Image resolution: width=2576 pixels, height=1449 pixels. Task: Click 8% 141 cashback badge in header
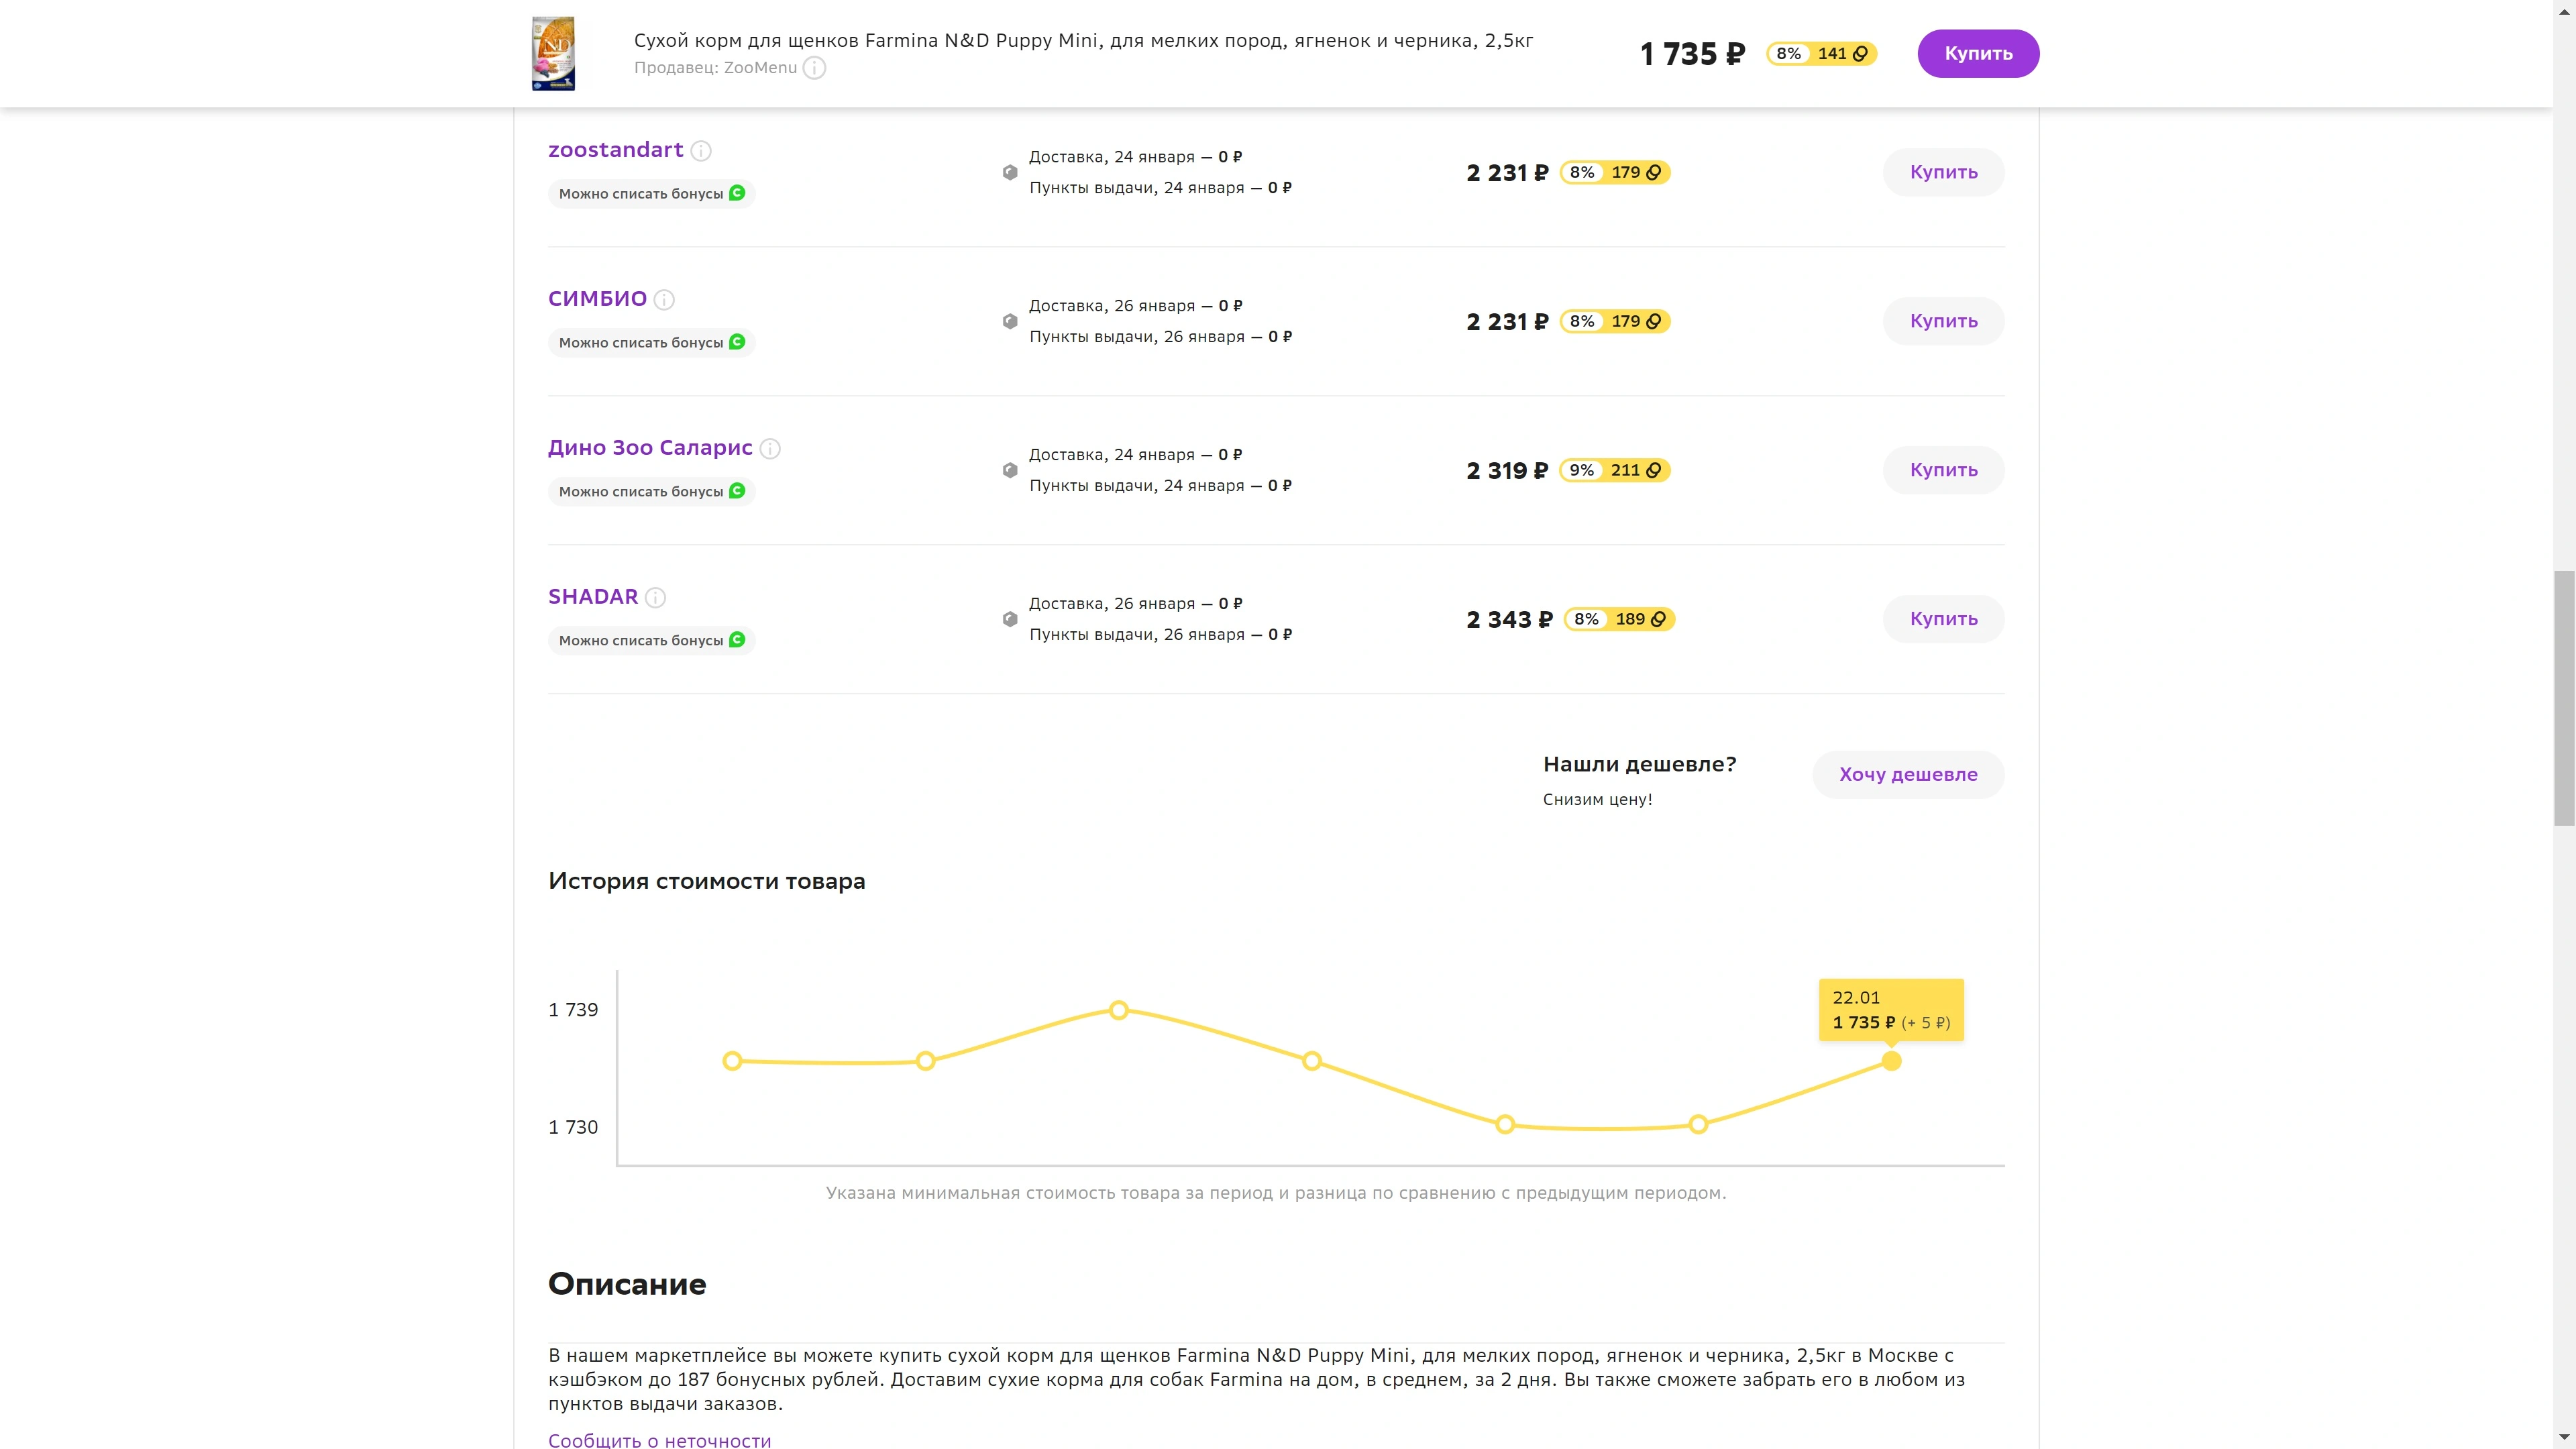(x=1822, y=54)
